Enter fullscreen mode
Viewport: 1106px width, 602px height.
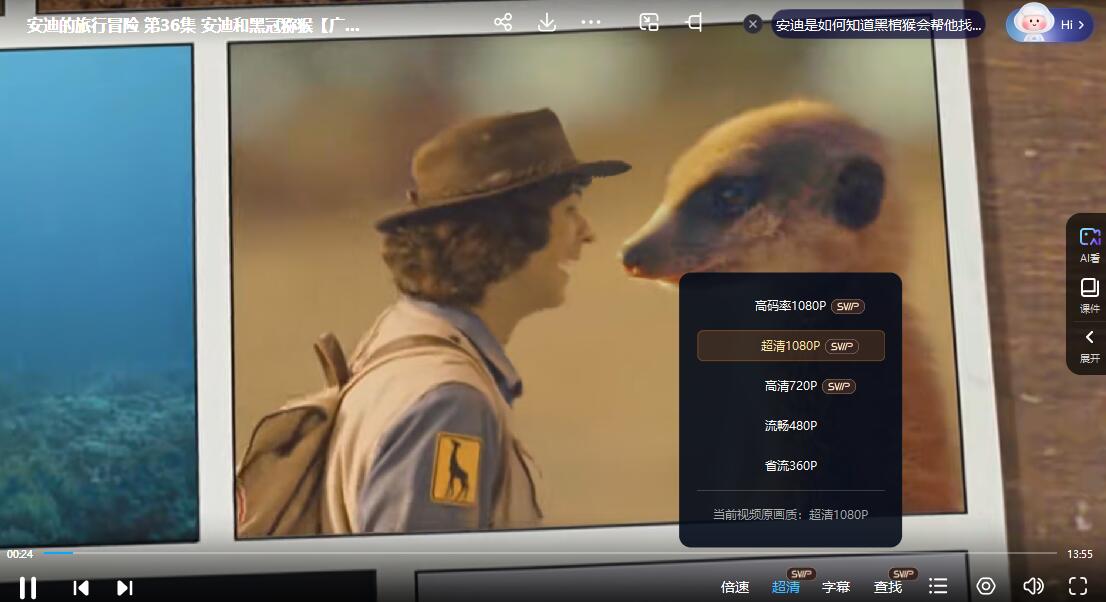tap(1078, 586)
